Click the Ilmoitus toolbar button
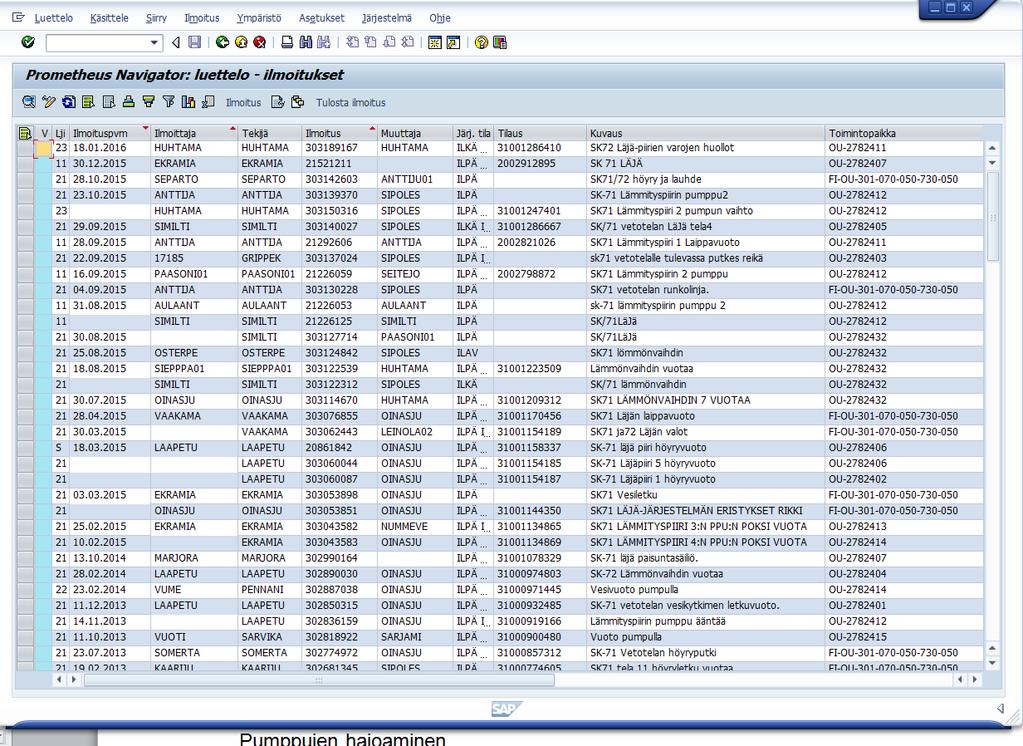1023x746 pixels. [243, 102]
